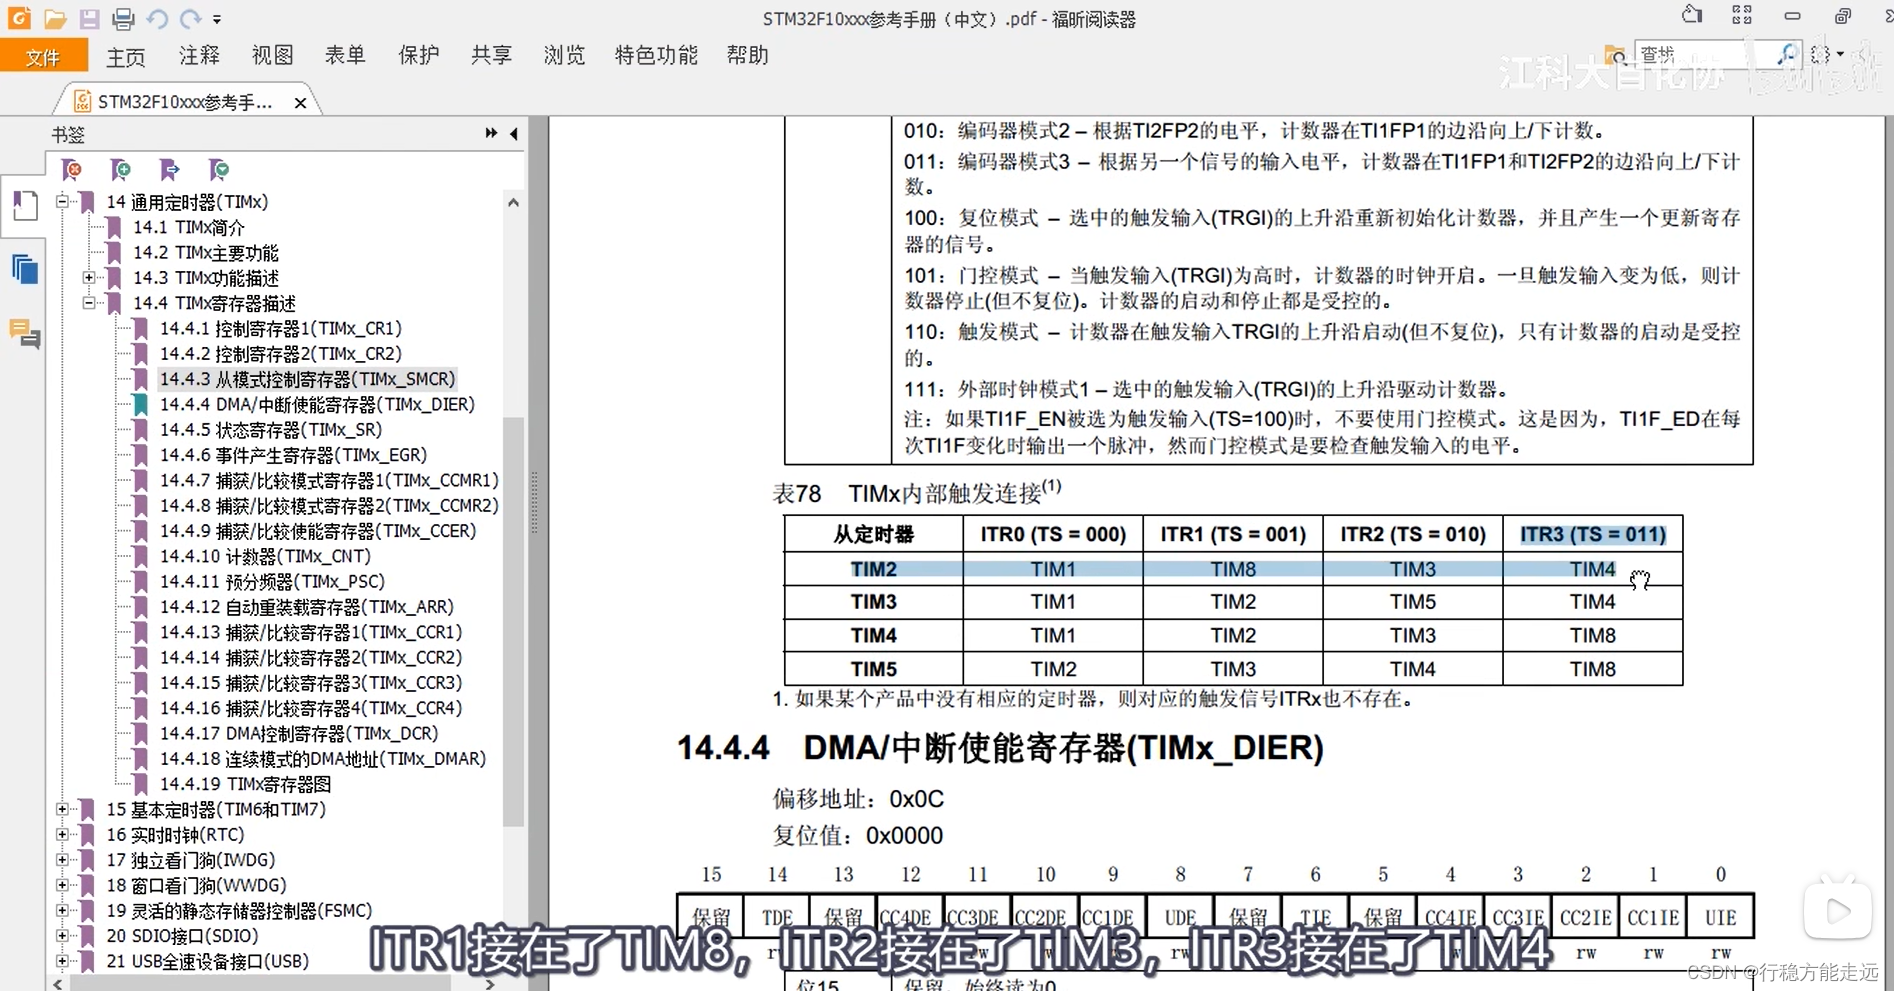Viewport: 1894px width, 991px height.
Task: Open bookmark 14.4.11 预分频器(TIMx_PSC)
Action: pos(272,581)
